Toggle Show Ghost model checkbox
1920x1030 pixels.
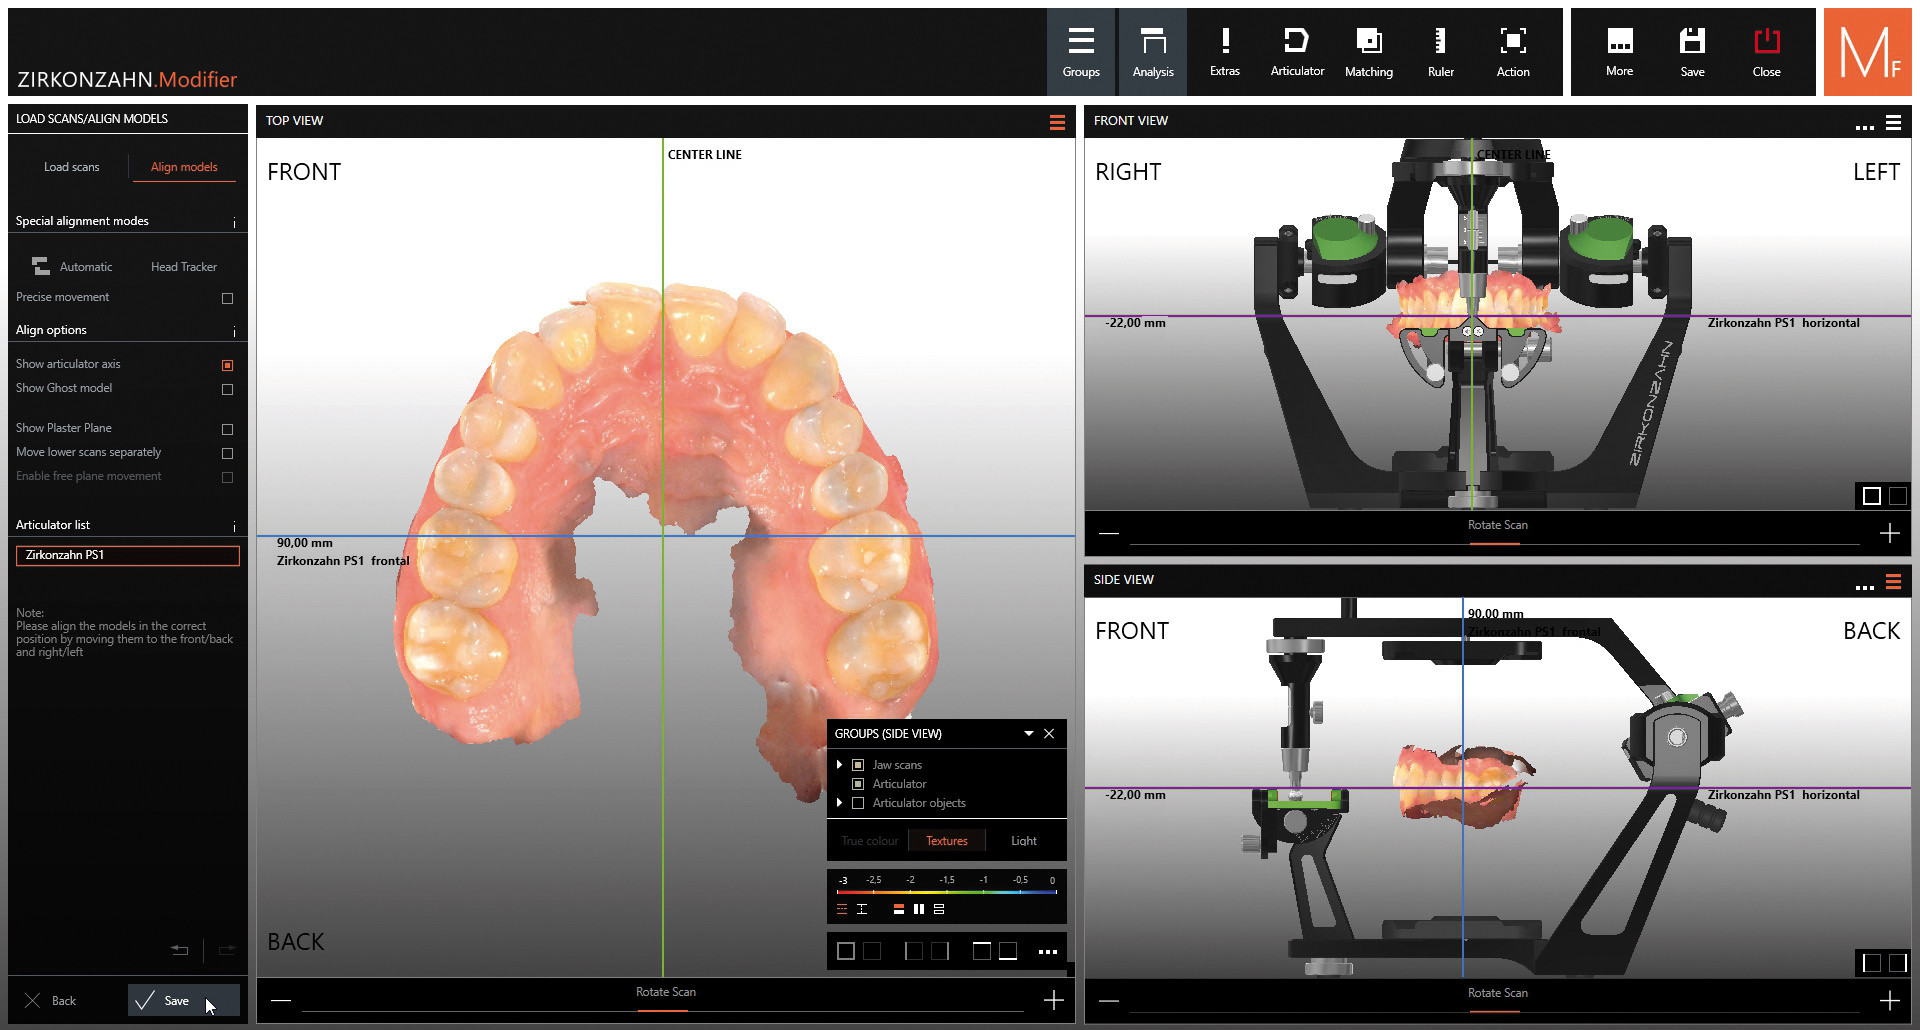[x=227, y=389]
